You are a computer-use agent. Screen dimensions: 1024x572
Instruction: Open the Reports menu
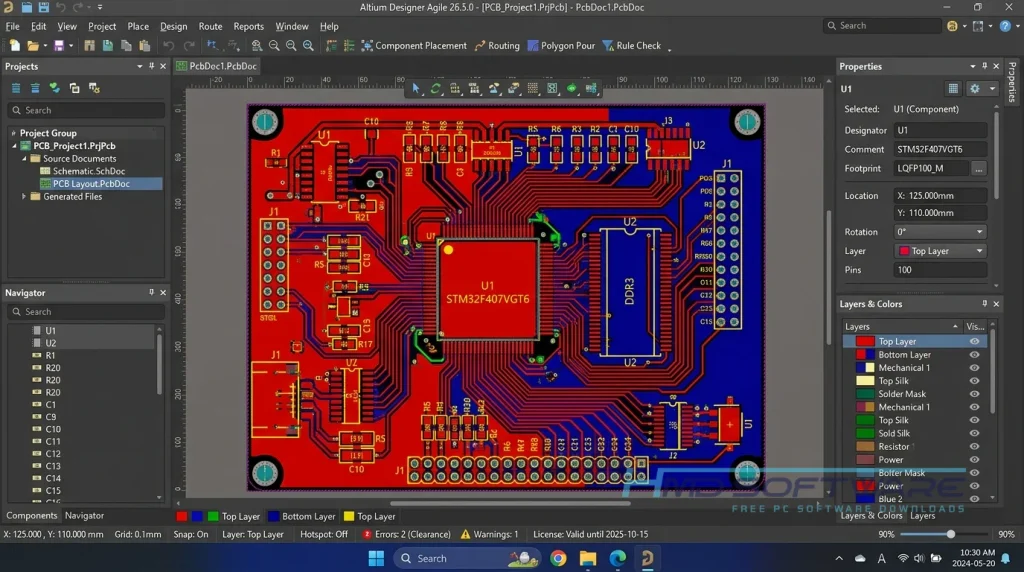pyautogui.click(x=248, y=26)
